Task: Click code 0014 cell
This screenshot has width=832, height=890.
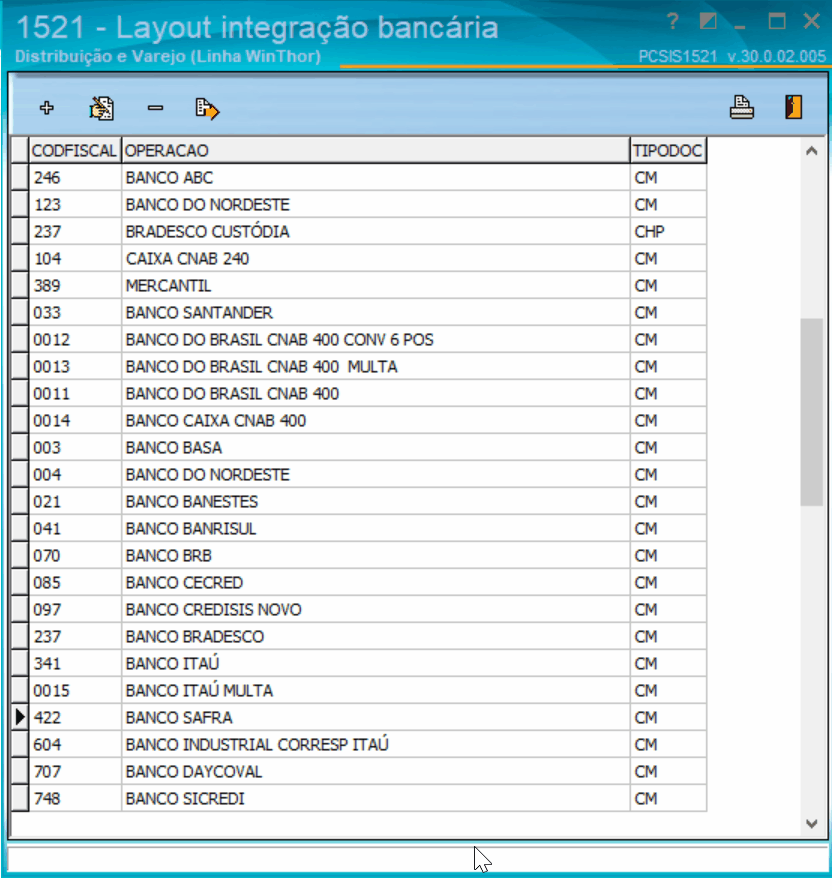Action: click(x=75, y=421)
